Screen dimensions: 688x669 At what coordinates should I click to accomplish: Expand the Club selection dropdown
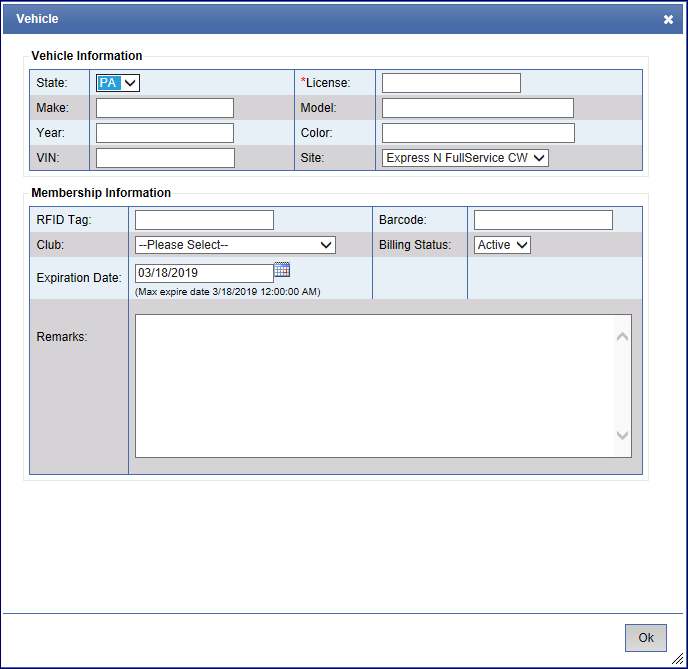click(235, 245)
